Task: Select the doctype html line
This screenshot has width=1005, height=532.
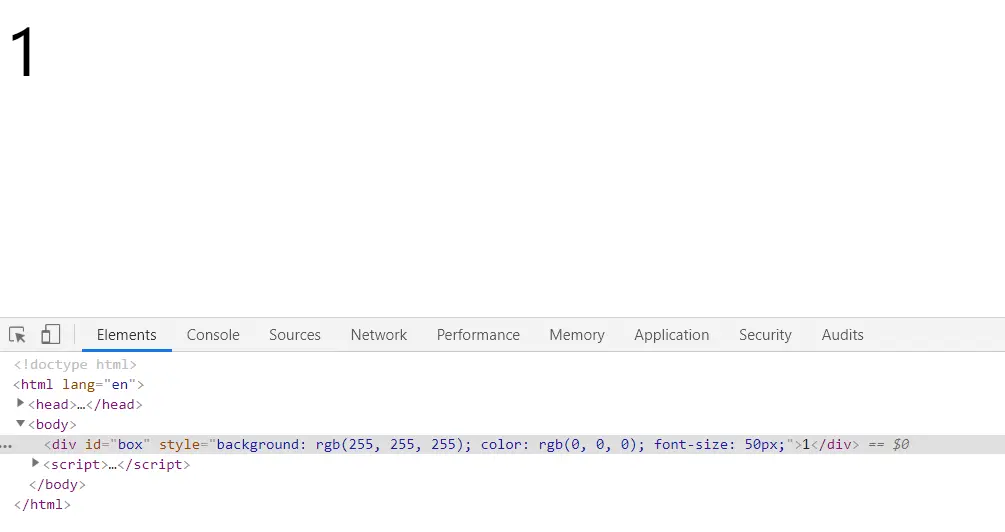Action: 75,364
